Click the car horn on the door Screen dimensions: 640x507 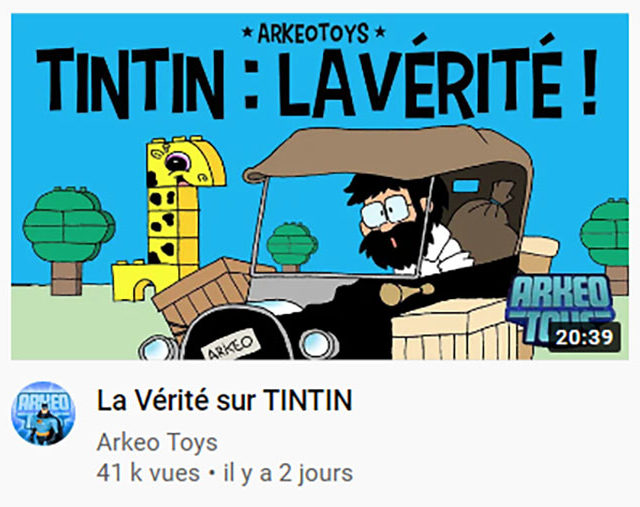click(x=407, y=292)
